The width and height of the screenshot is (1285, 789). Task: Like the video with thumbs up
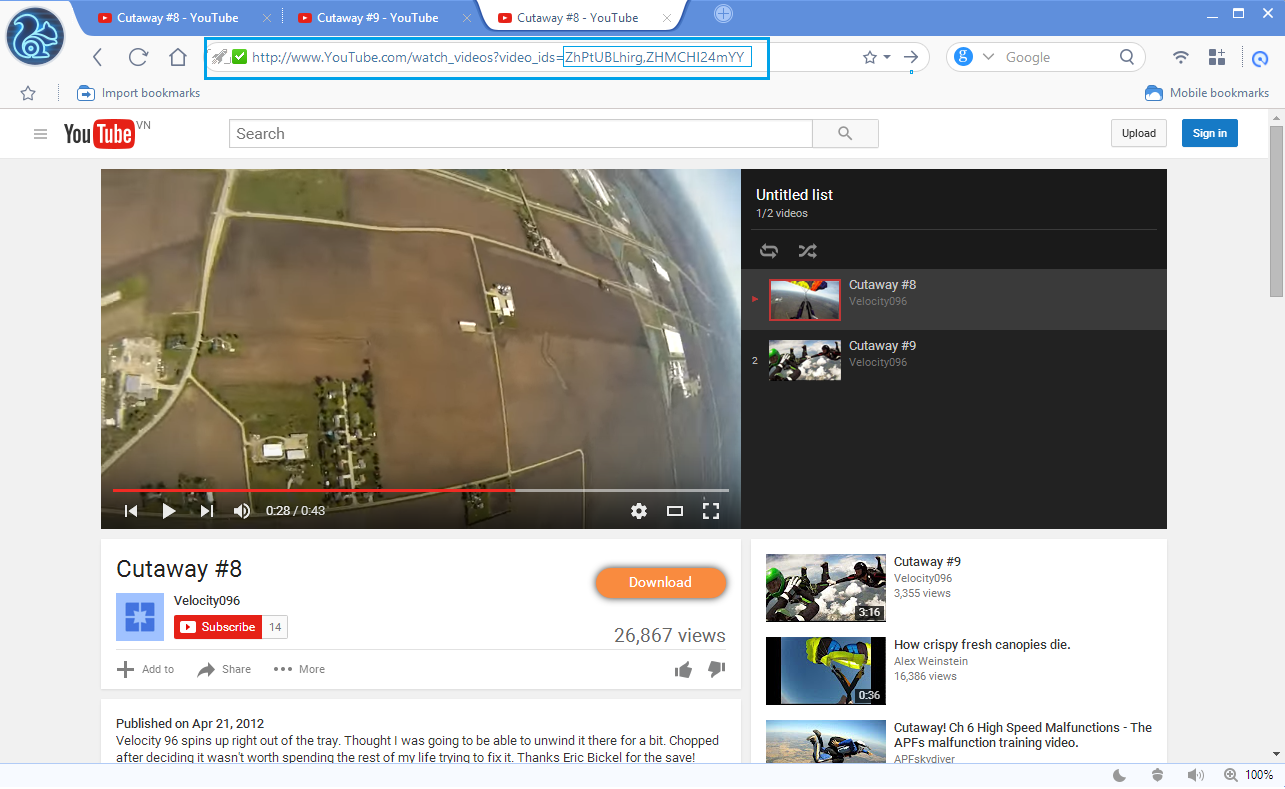tap(683, 669)
